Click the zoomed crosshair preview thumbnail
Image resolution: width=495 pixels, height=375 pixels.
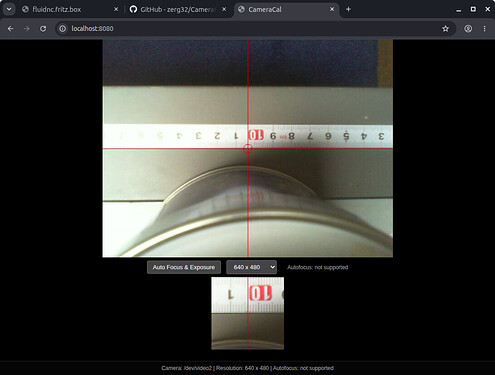[247, 313]
